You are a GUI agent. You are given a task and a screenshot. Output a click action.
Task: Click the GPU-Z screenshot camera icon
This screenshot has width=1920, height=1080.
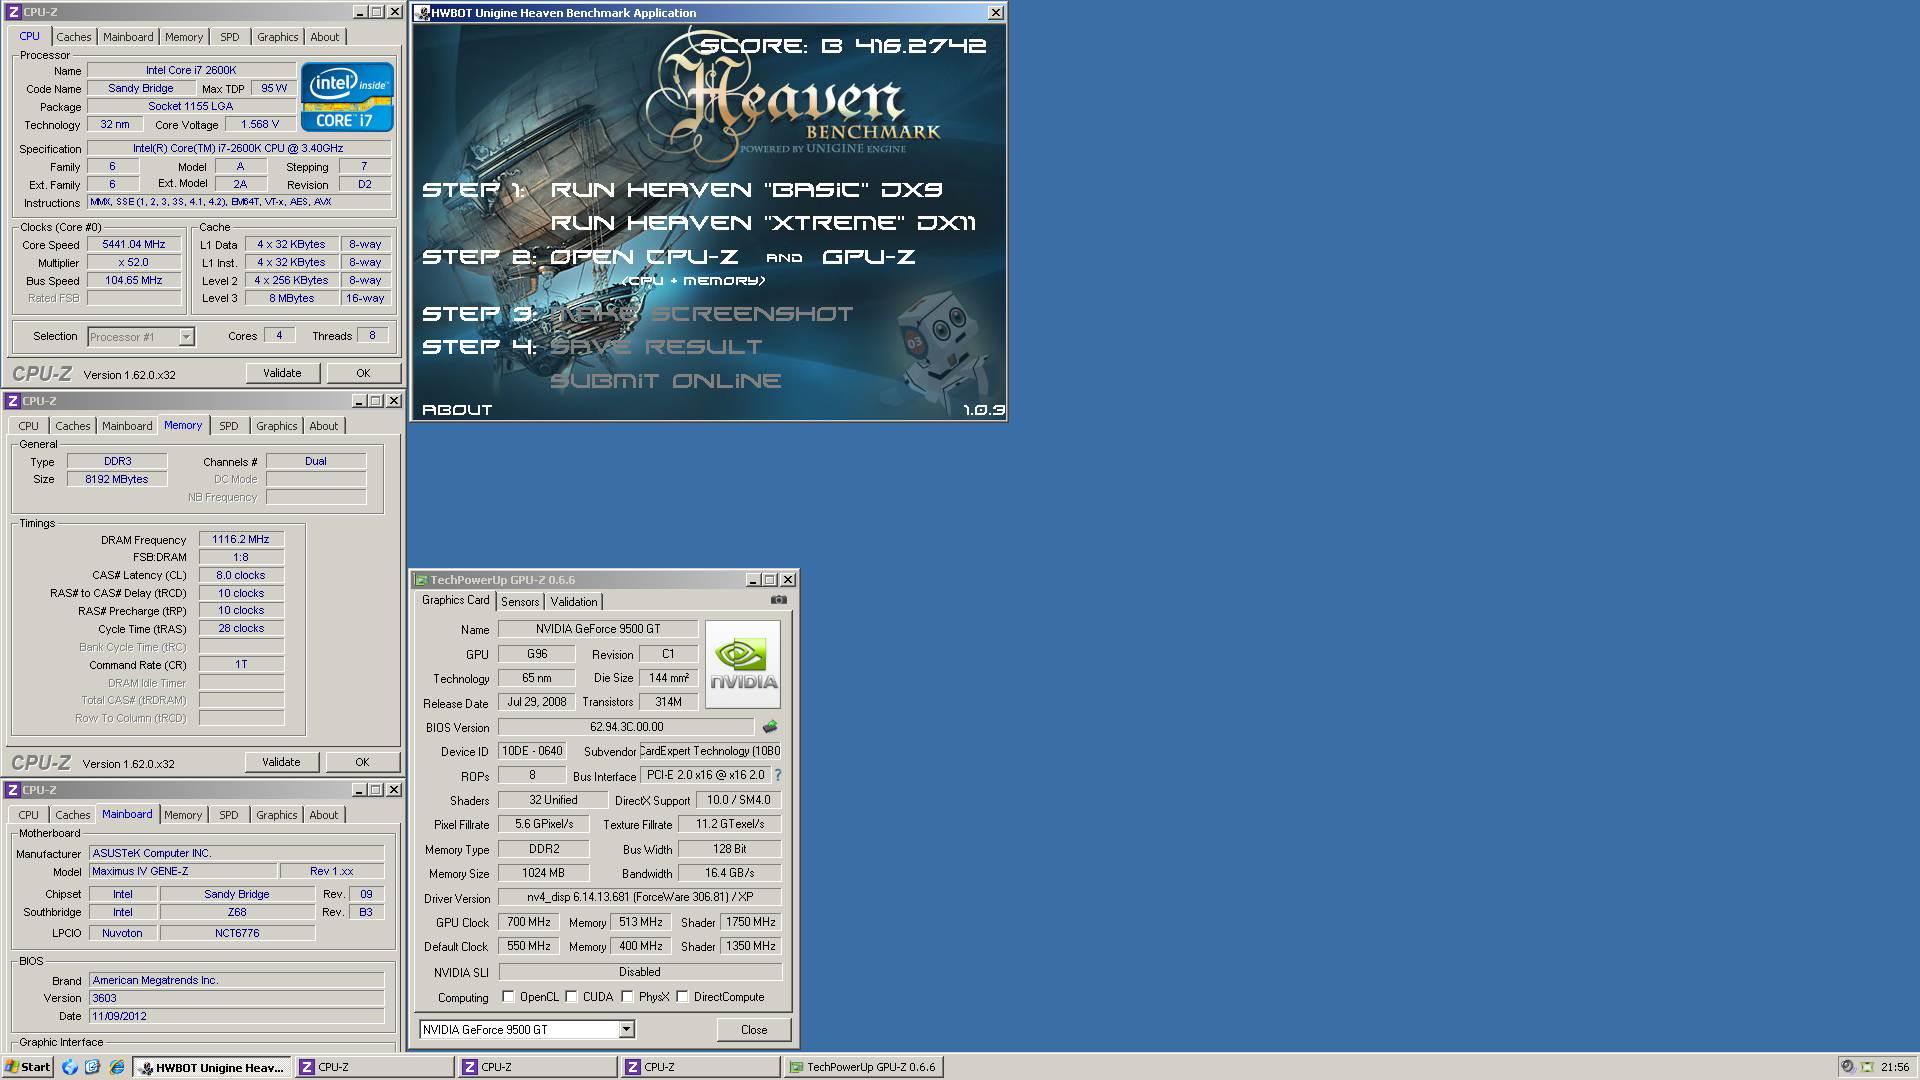click(x=778, y=600)
